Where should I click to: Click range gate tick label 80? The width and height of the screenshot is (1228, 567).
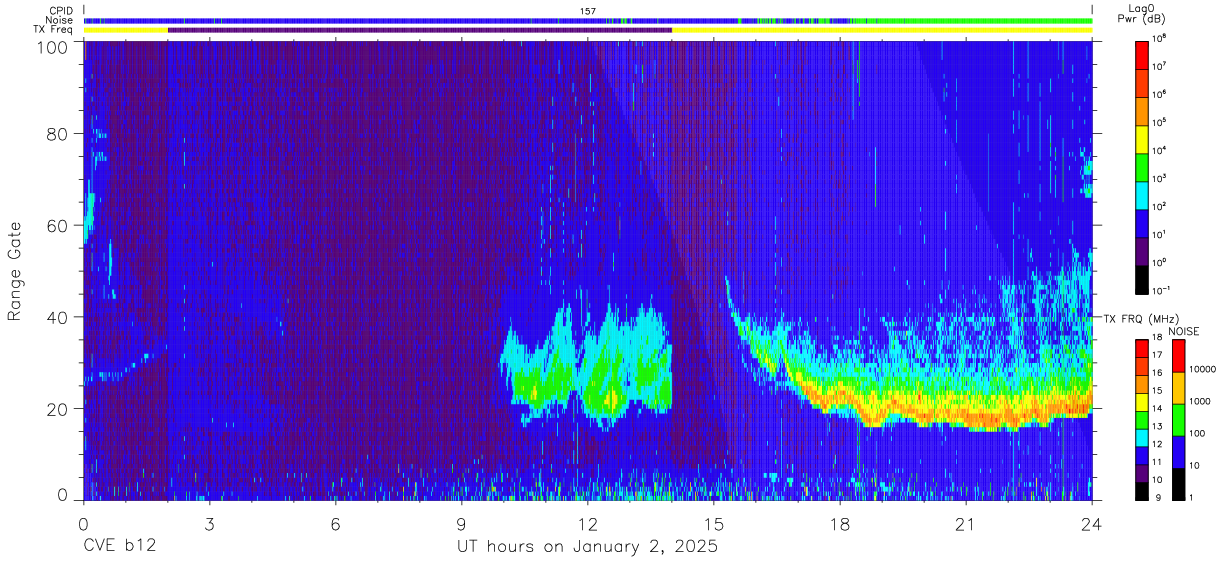point(57,134)
